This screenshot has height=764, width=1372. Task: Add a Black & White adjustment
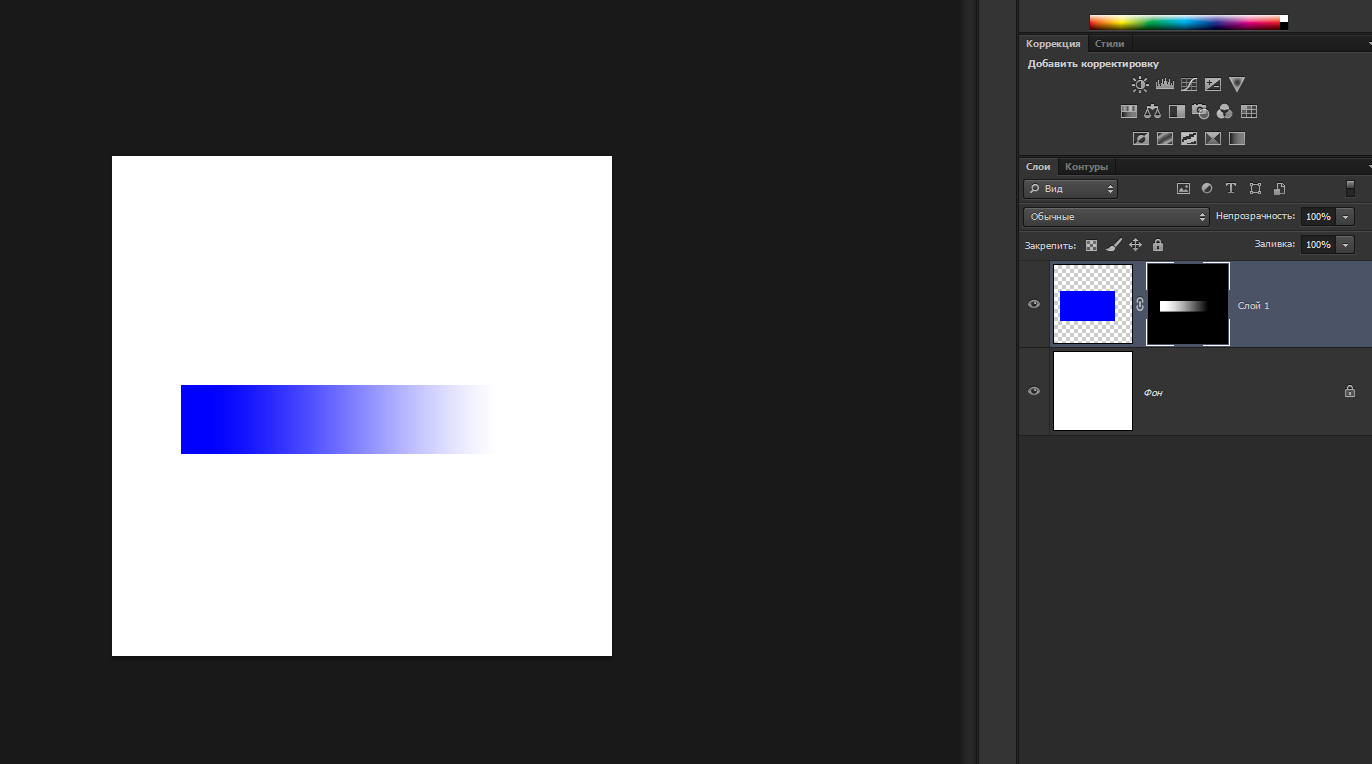click(1176, 112)
